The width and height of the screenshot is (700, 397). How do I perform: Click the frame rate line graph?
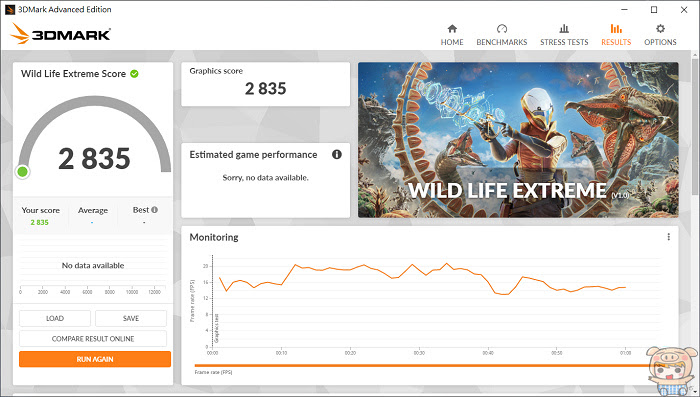(422, 279)
